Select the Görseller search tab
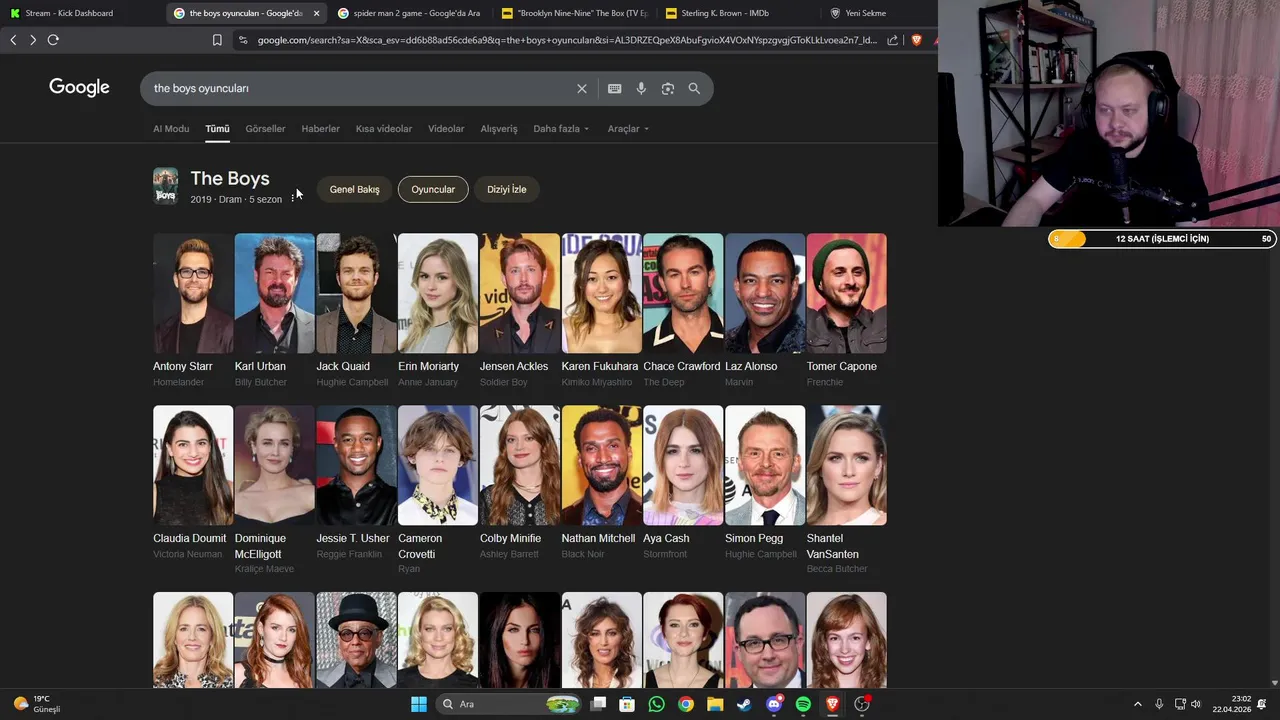Screen dimensions: 1280x720 pos(265,129)
